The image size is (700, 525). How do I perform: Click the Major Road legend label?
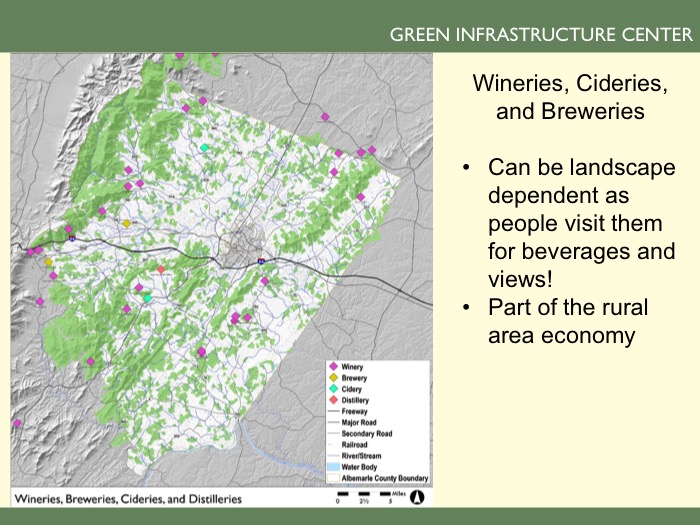coord(359,422)
